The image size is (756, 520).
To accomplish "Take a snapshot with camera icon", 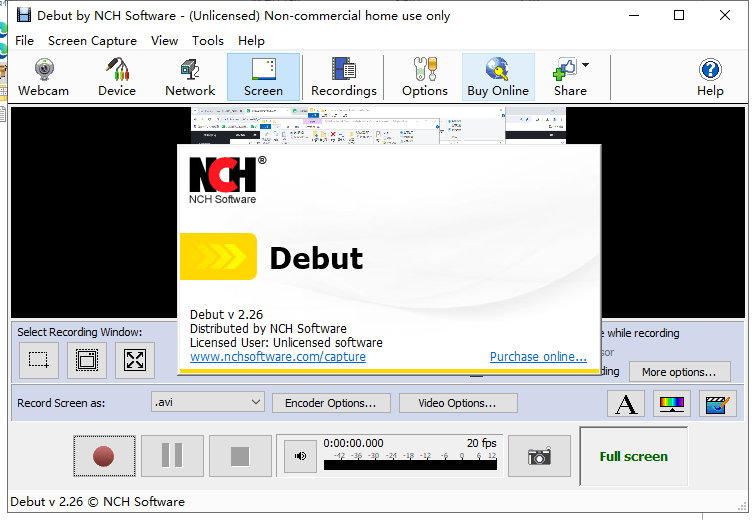I will tap(539, 456).
